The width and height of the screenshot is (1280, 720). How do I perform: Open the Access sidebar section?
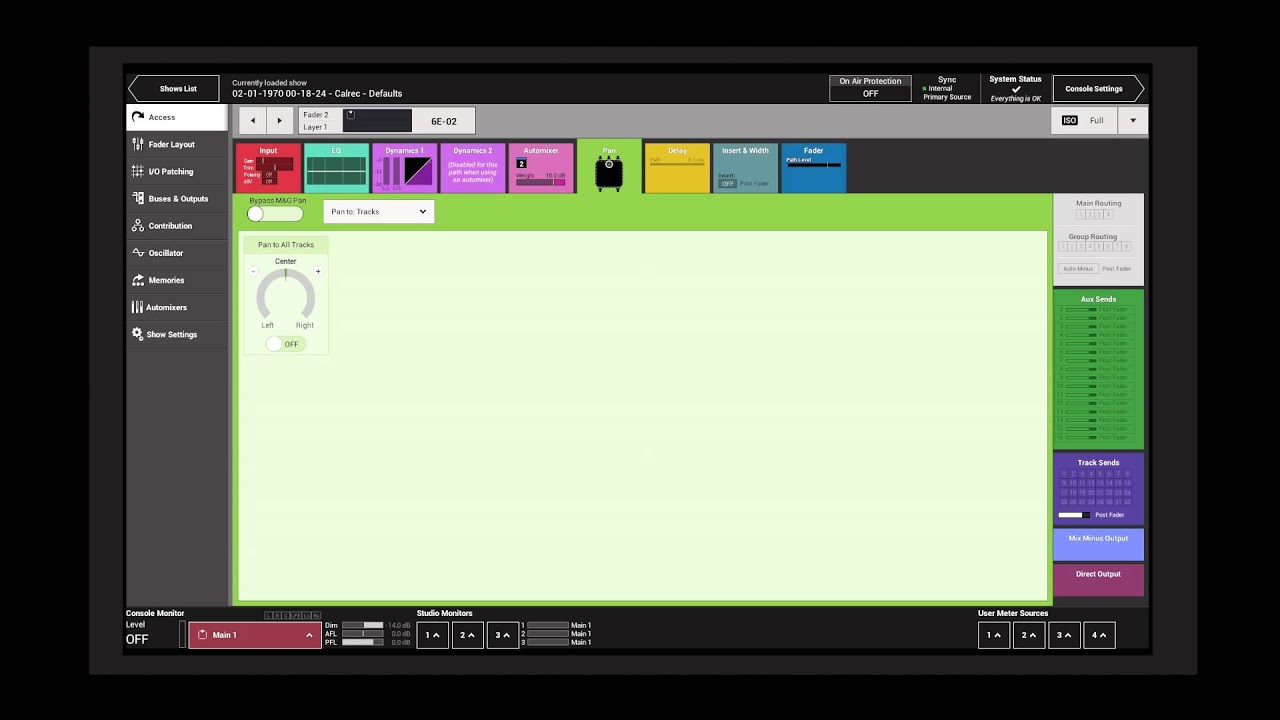[x=177, y=117]
